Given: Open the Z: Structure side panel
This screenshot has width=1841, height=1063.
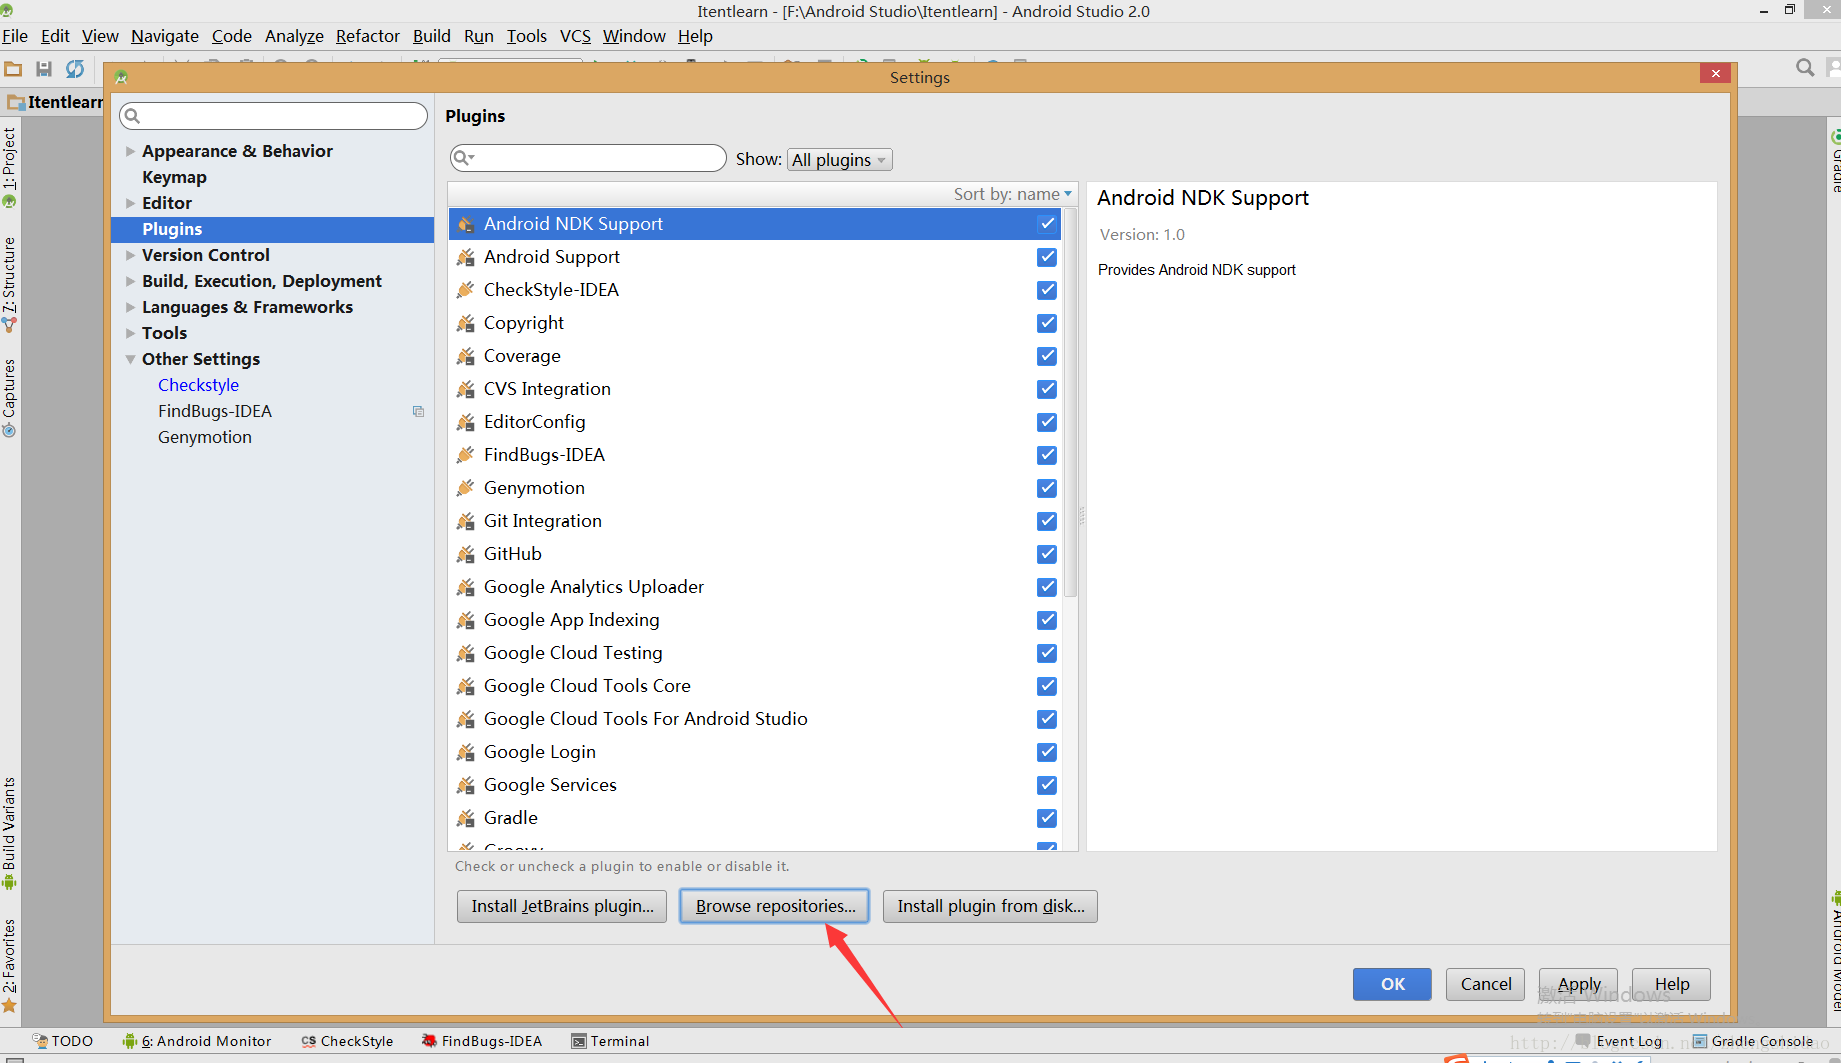Looking at the screenshot, I should (x=9, y=285).
